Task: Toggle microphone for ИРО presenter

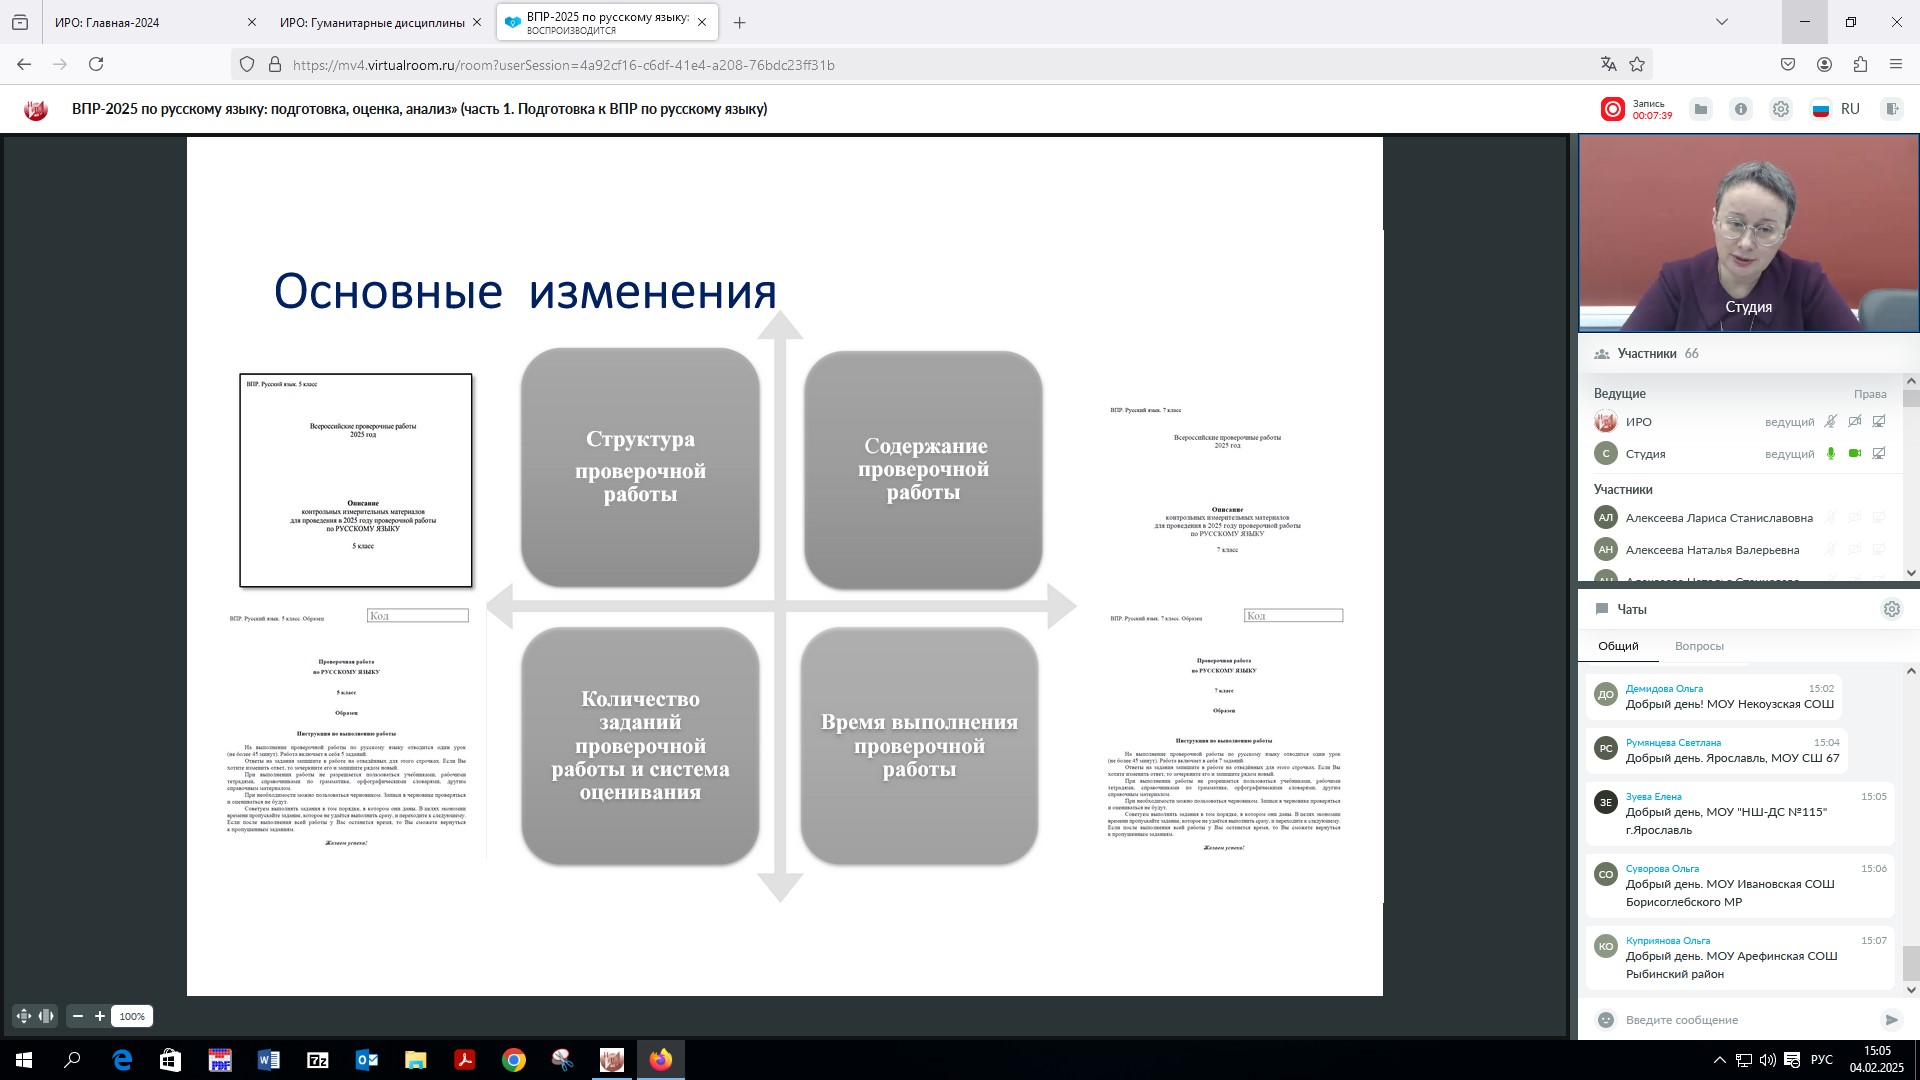Action: click(1831, 422)
